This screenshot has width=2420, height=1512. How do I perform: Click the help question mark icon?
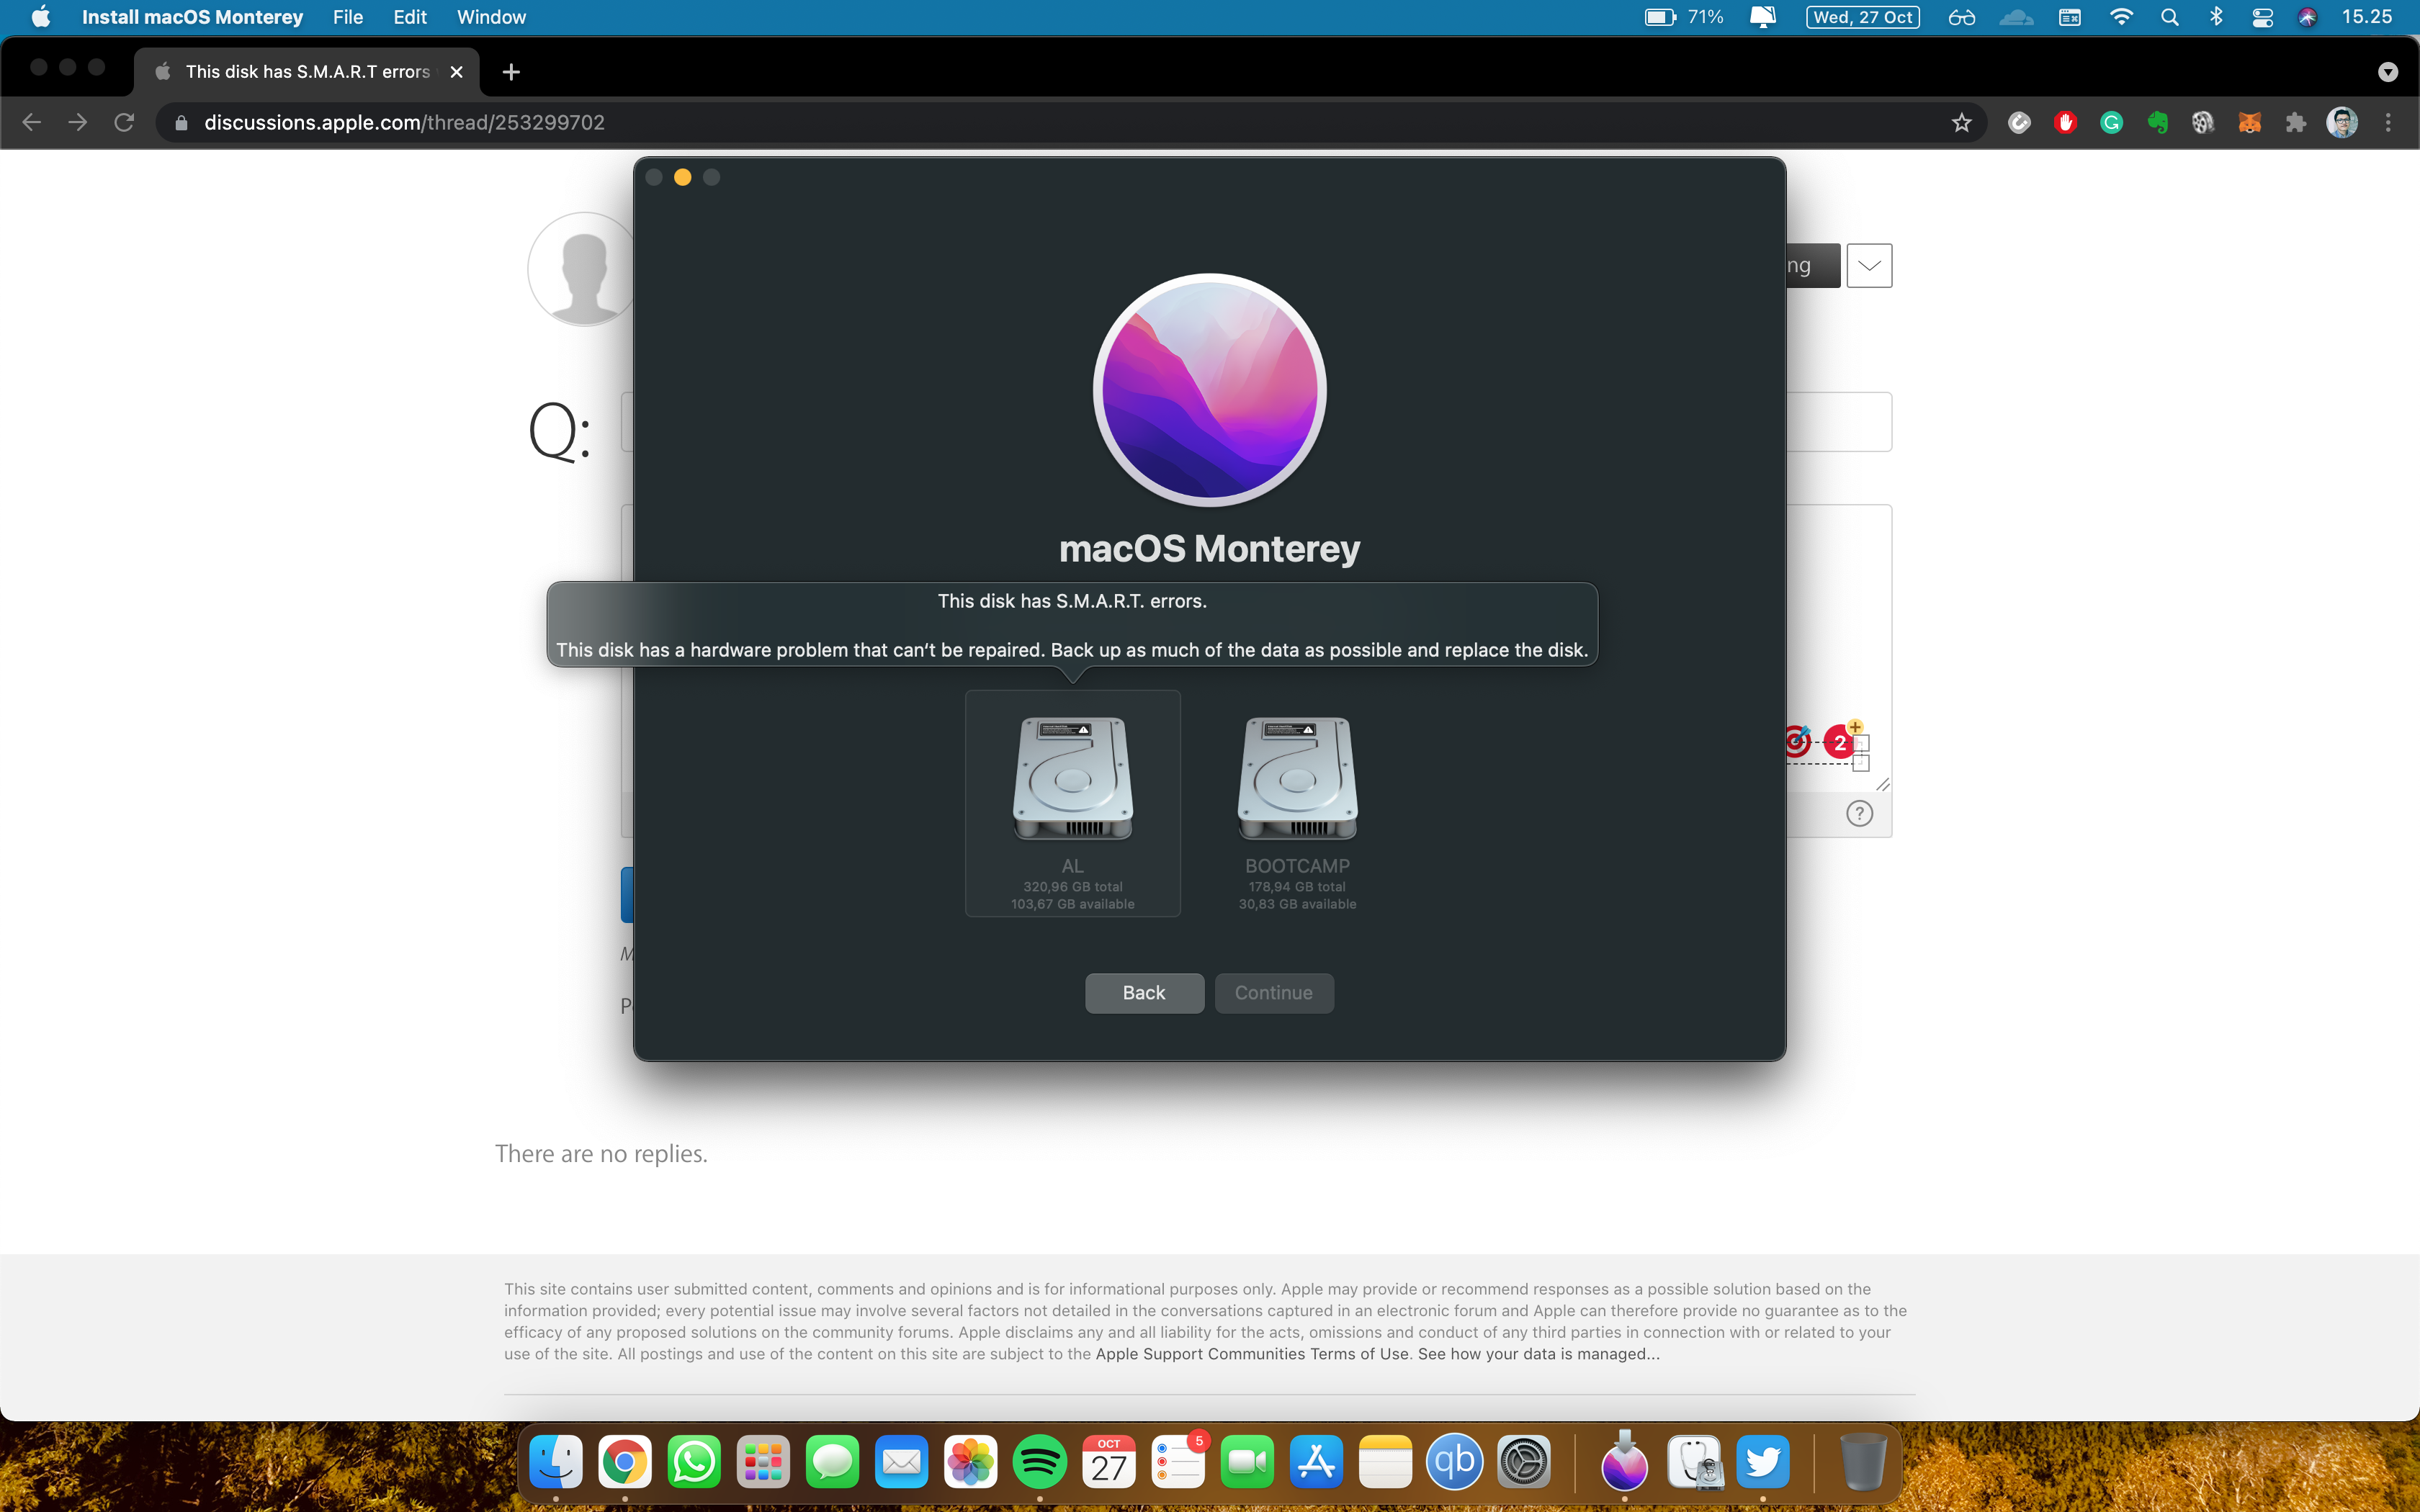(1859, 814)
